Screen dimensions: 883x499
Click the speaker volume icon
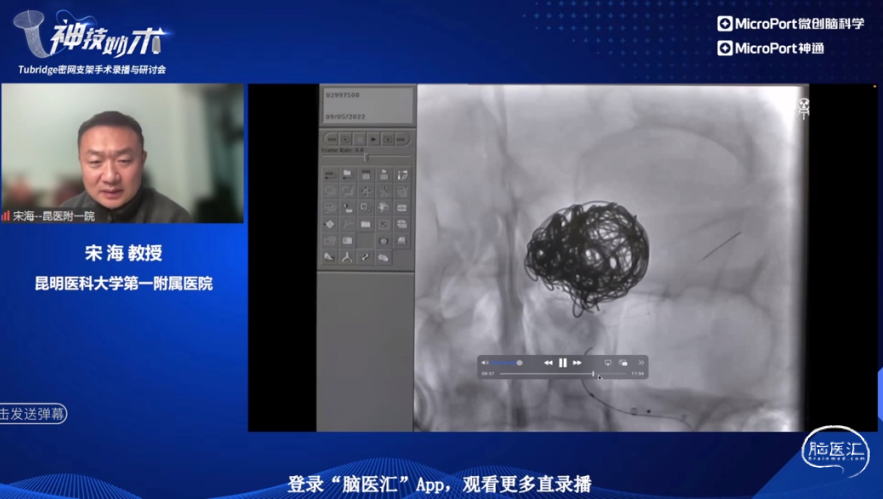[x=485, y=362]
